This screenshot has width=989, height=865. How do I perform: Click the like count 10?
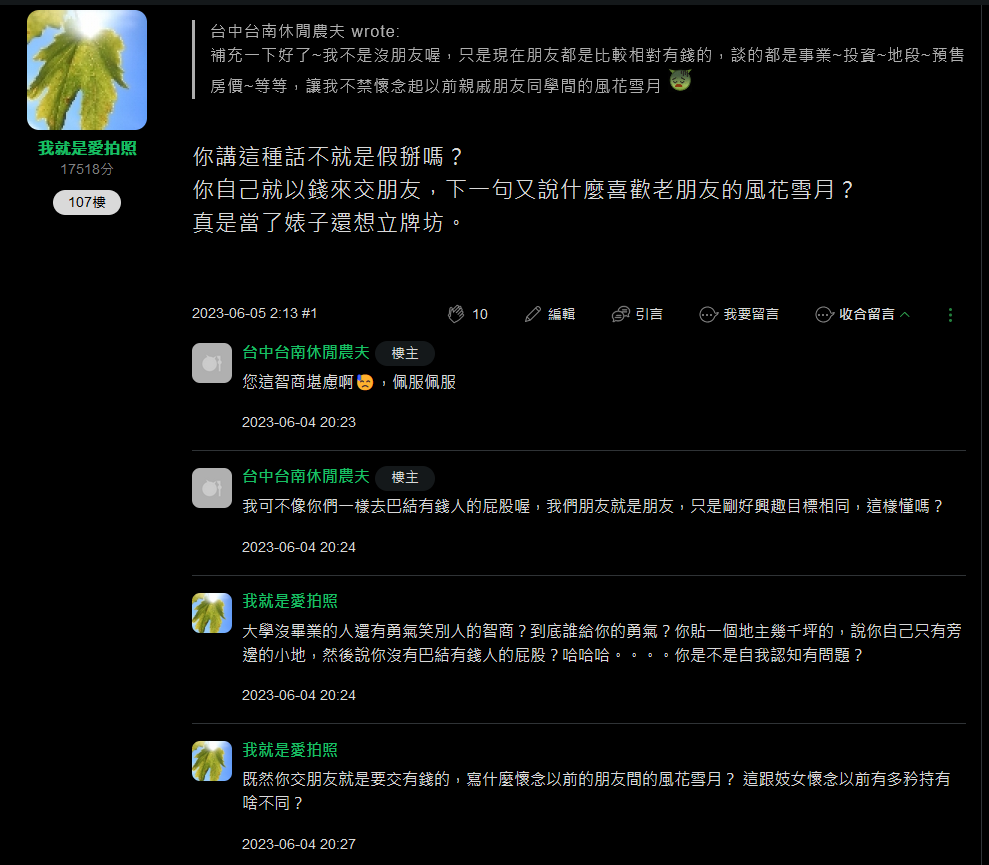(x=480, y=314)
